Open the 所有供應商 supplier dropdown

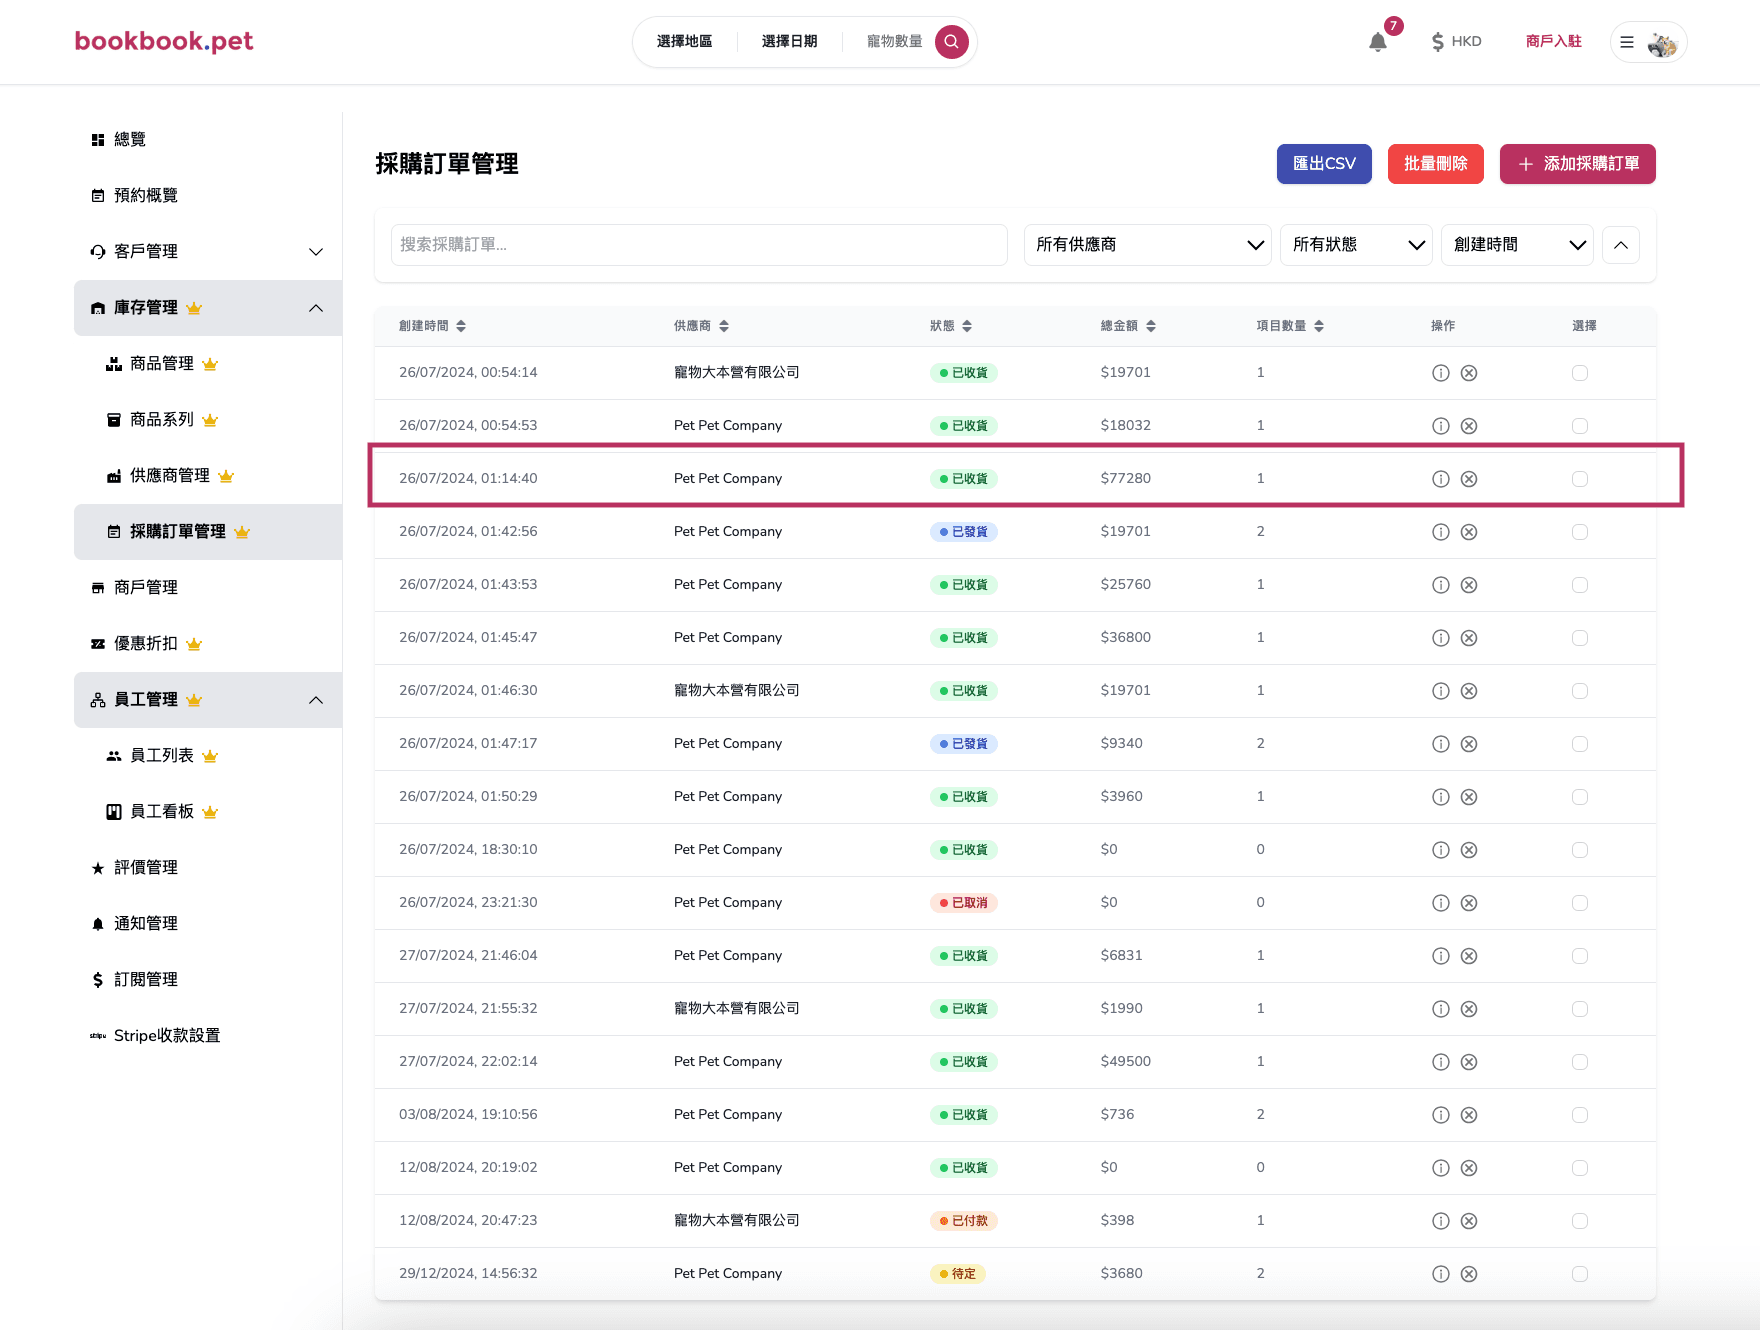[1148, 245]
